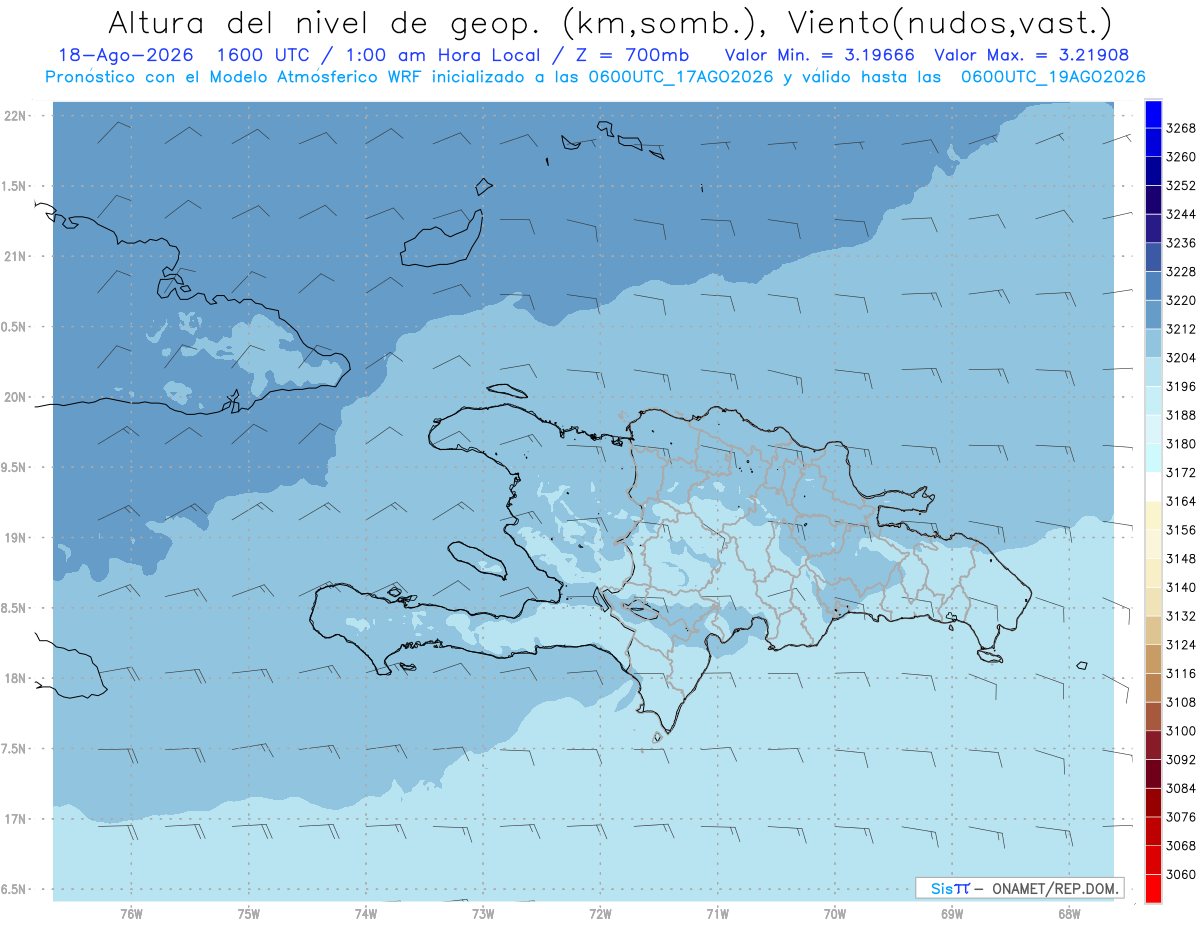Pick the legend swatch between 3212 and 3220

point(1153,314)
